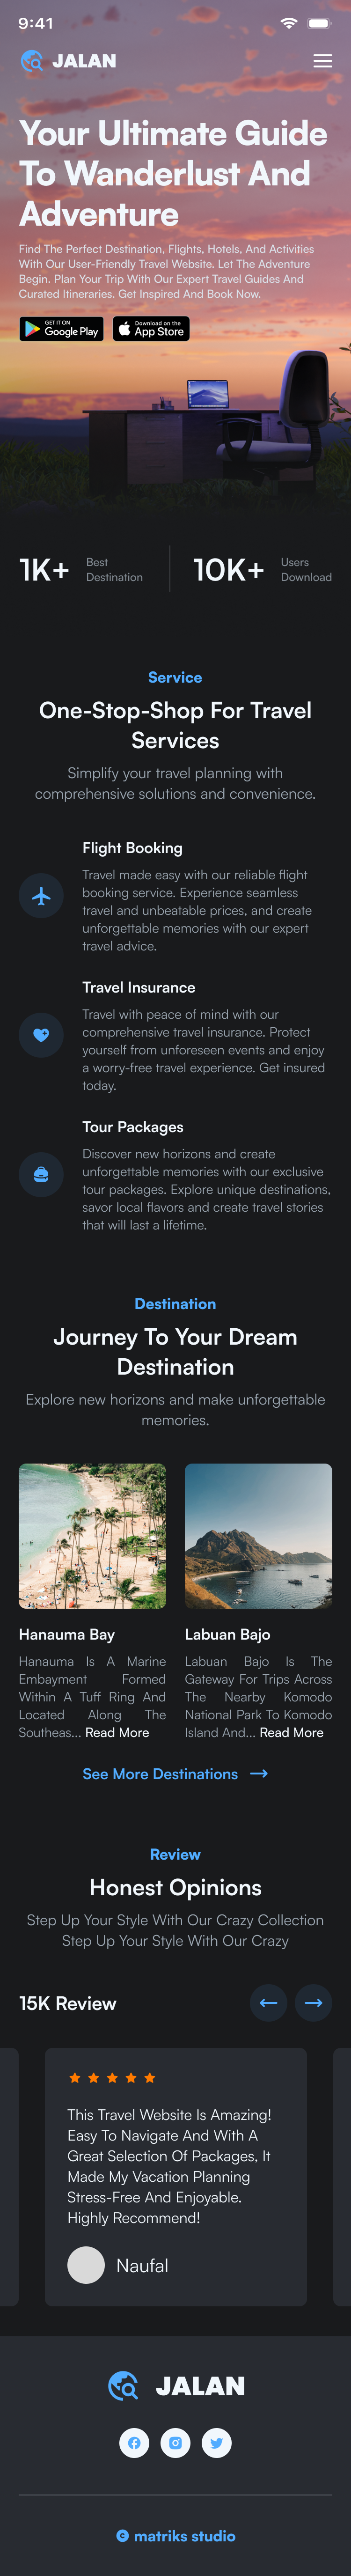Read More about Labuan Bajo

pos(291,1732)
